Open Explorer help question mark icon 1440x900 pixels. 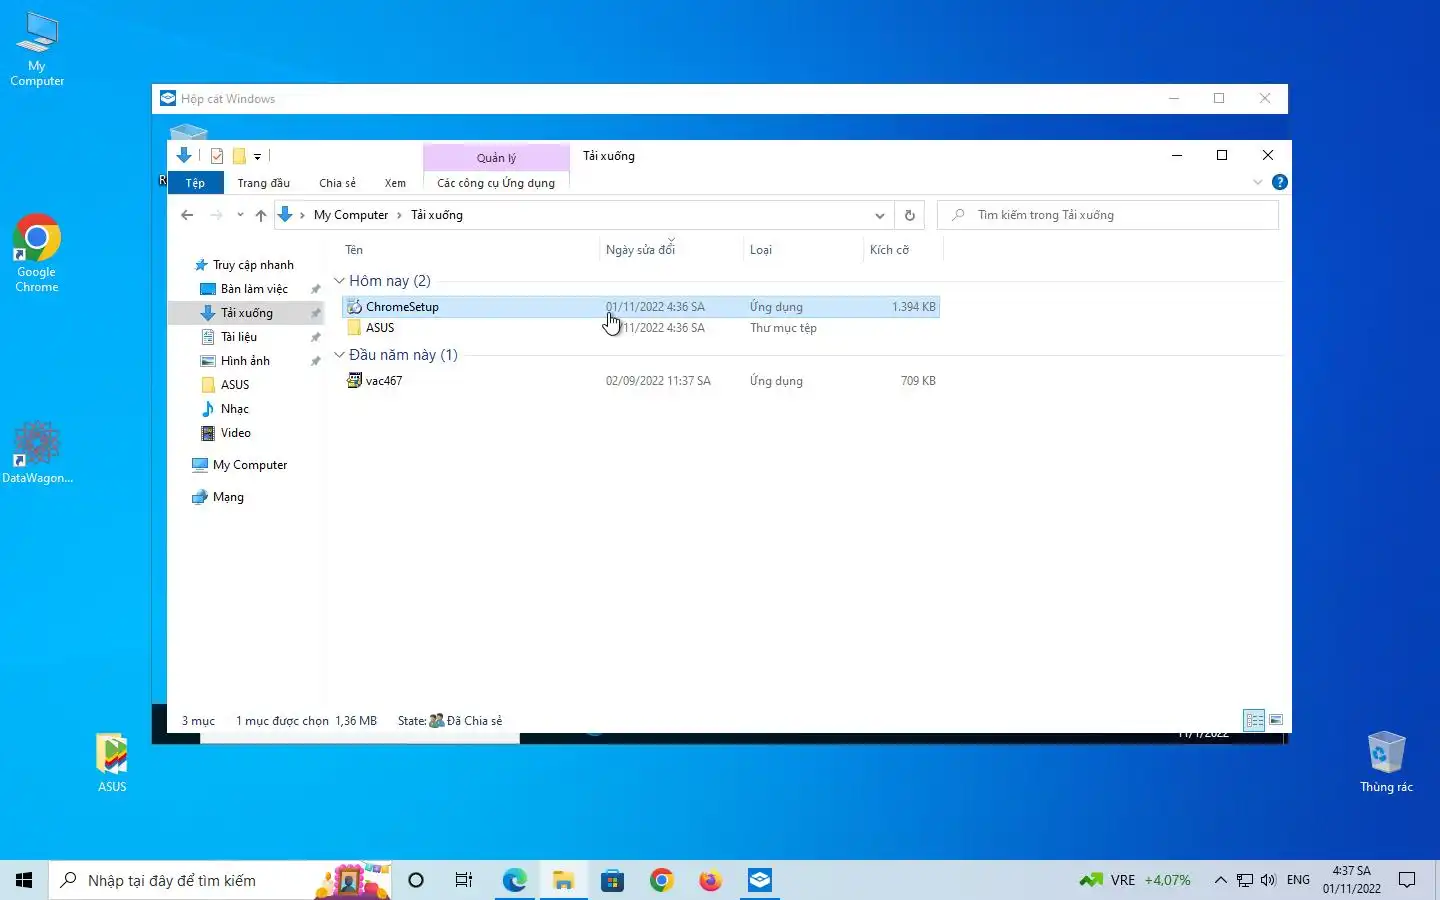pos(1279,182)
